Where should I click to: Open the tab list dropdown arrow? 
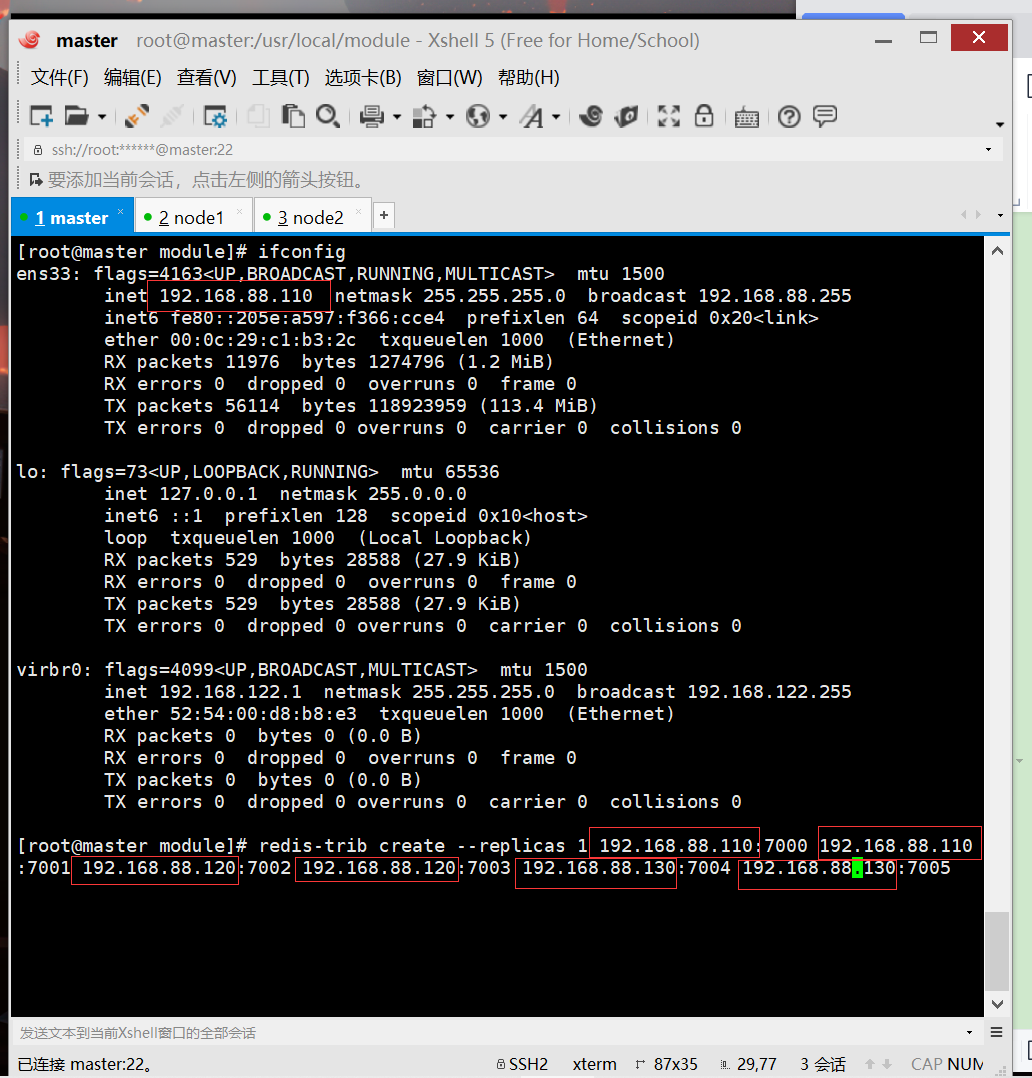click(1000, 215)
